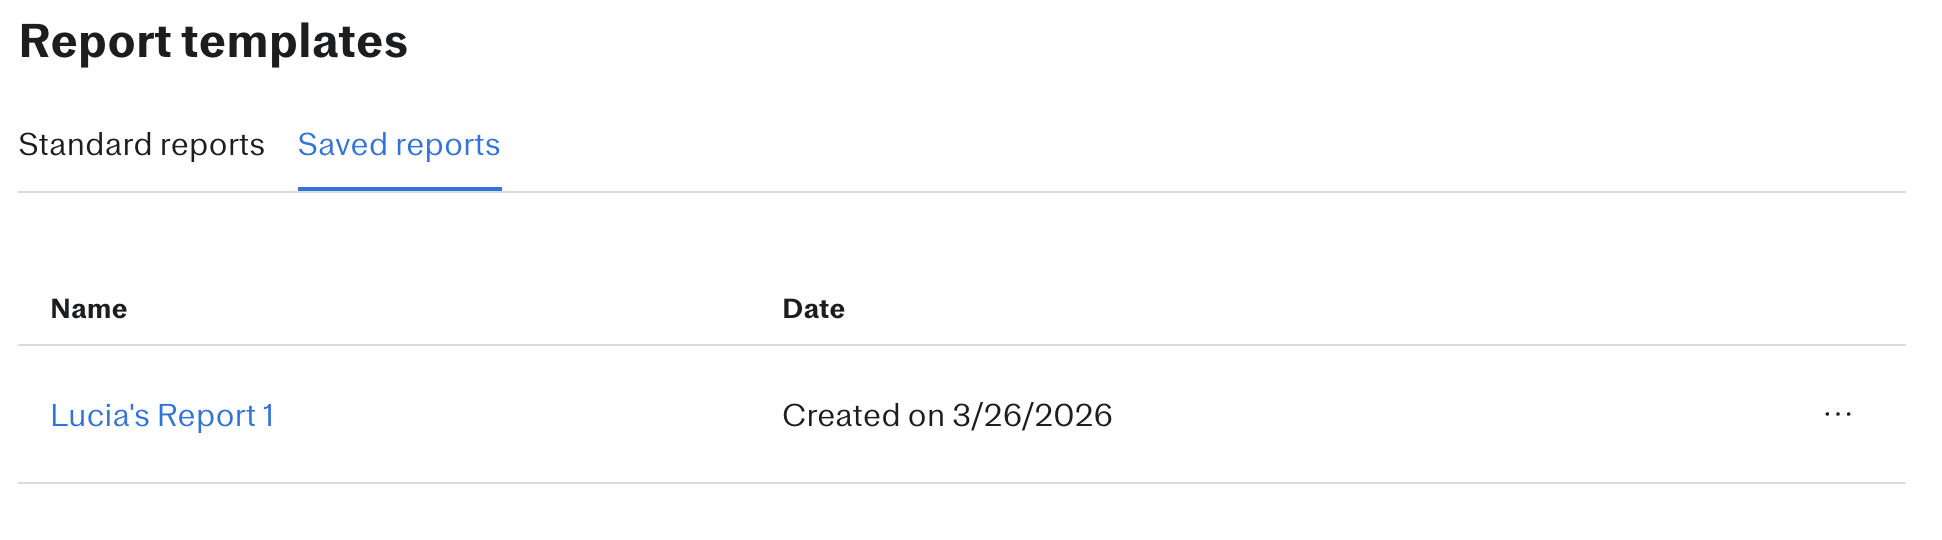
Task: Click the Standard reports label left of Saved reports
Action: [141, 145]
